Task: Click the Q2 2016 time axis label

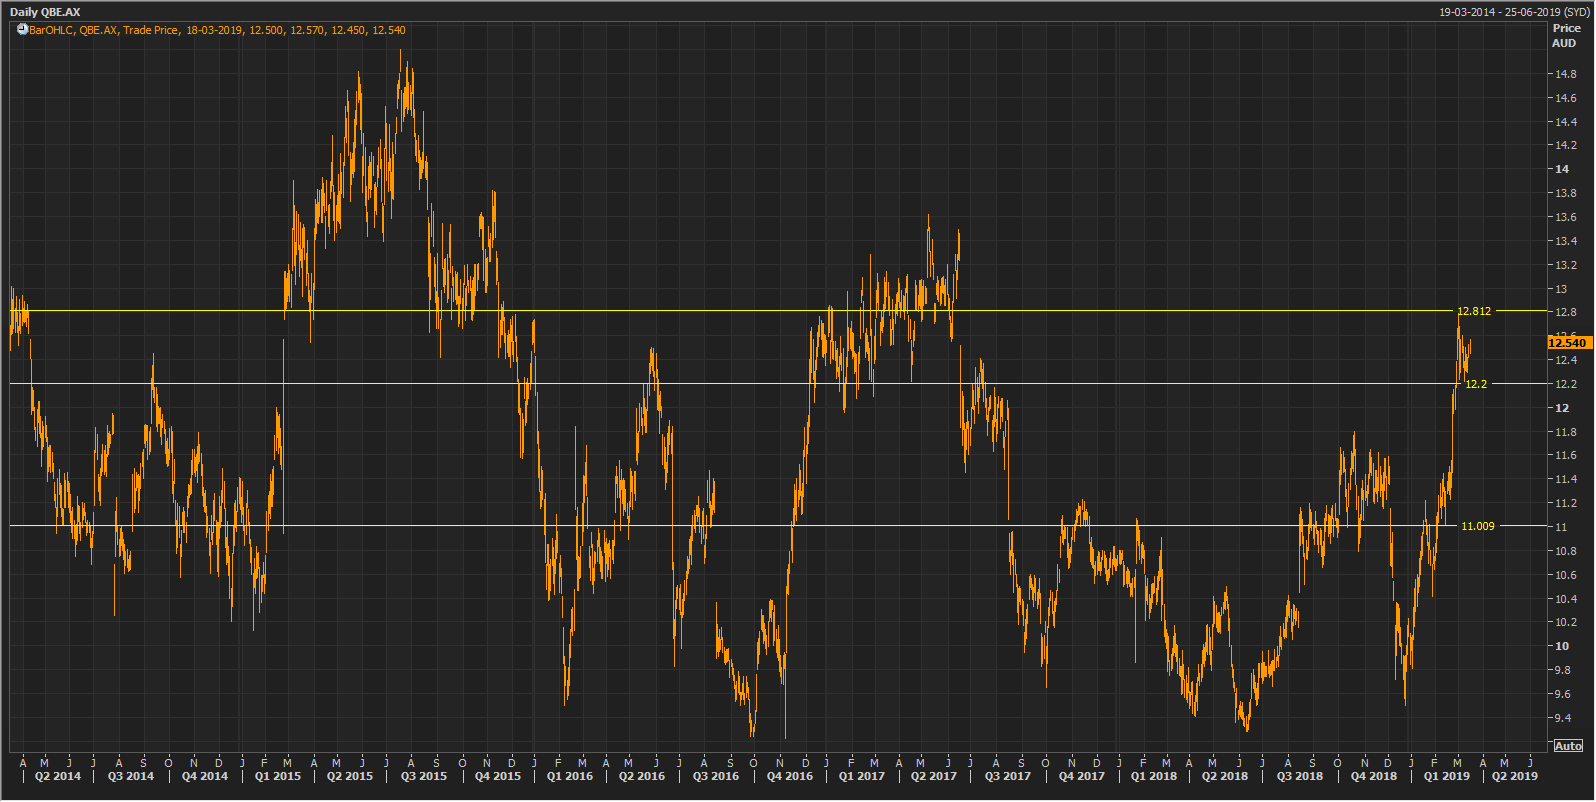Action: (x=642, y=776)
